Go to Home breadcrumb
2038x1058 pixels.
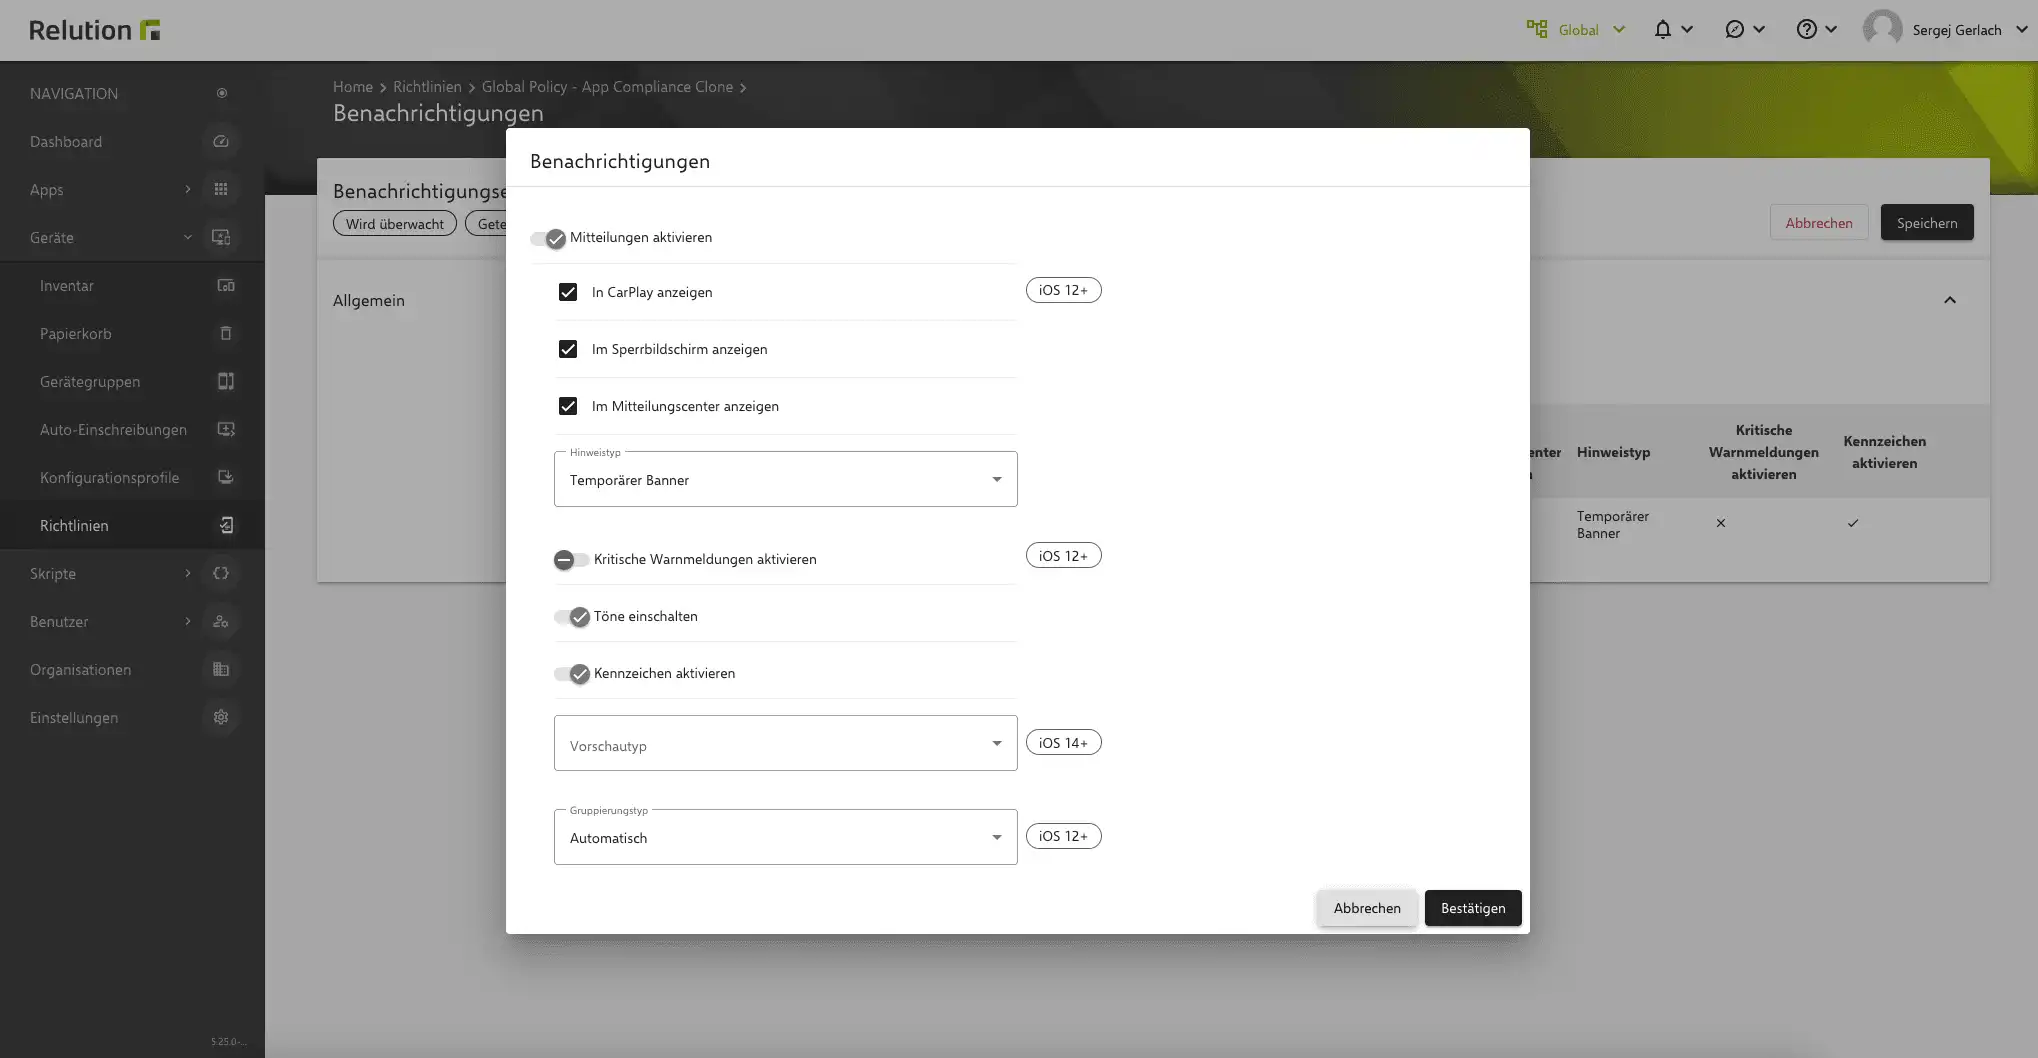(353, 87)
